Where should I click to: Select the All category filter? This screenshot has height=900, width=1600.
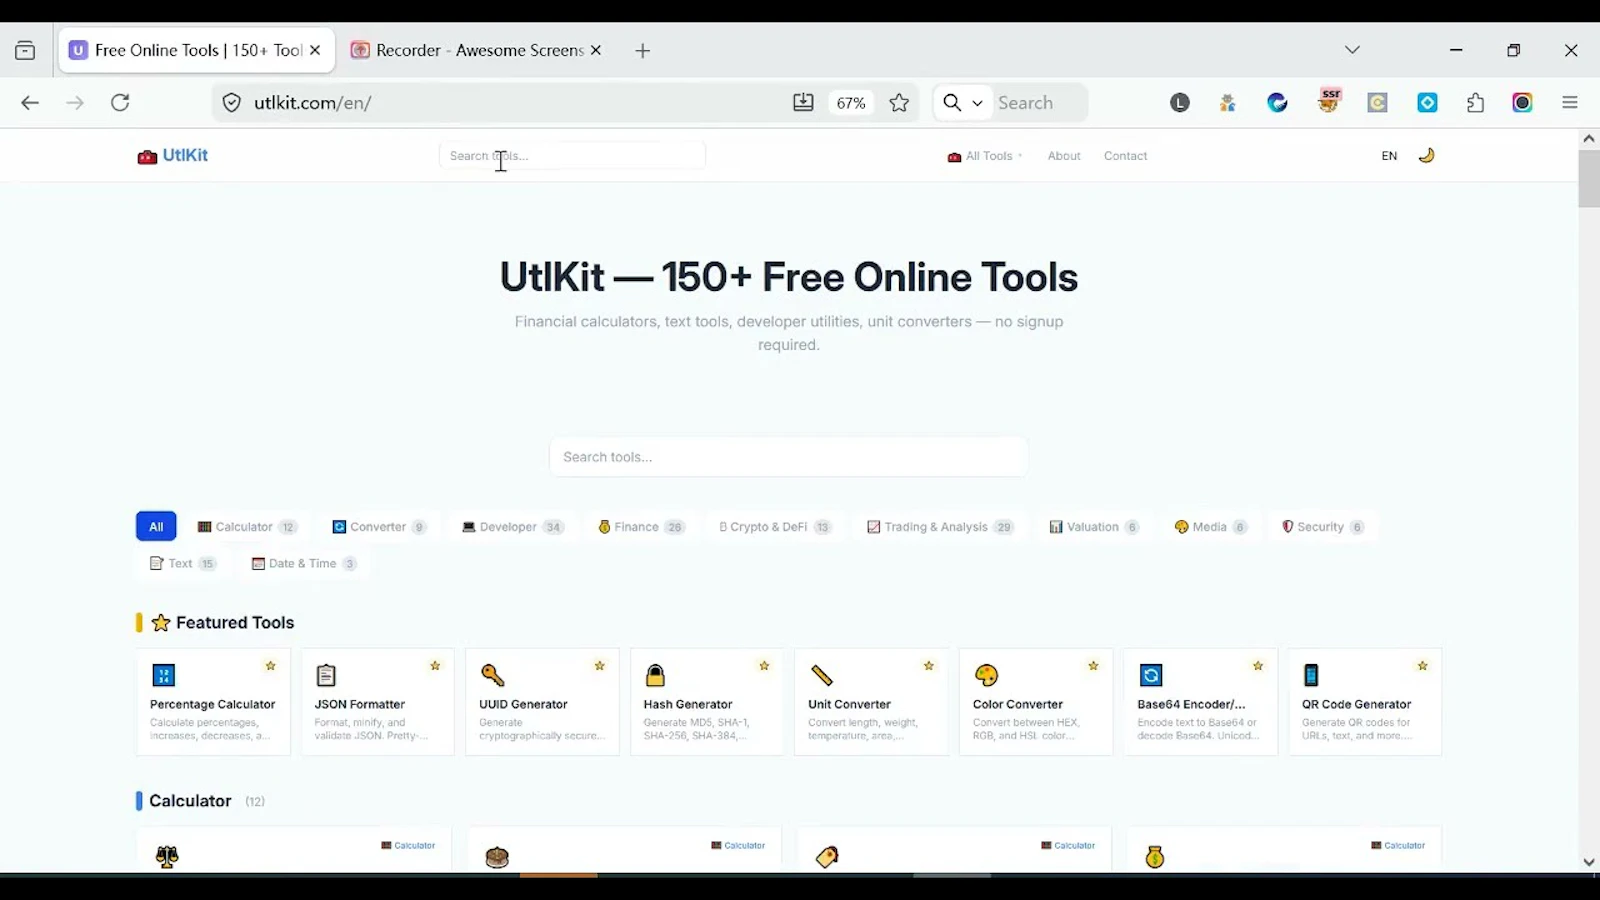click(156, 526)
